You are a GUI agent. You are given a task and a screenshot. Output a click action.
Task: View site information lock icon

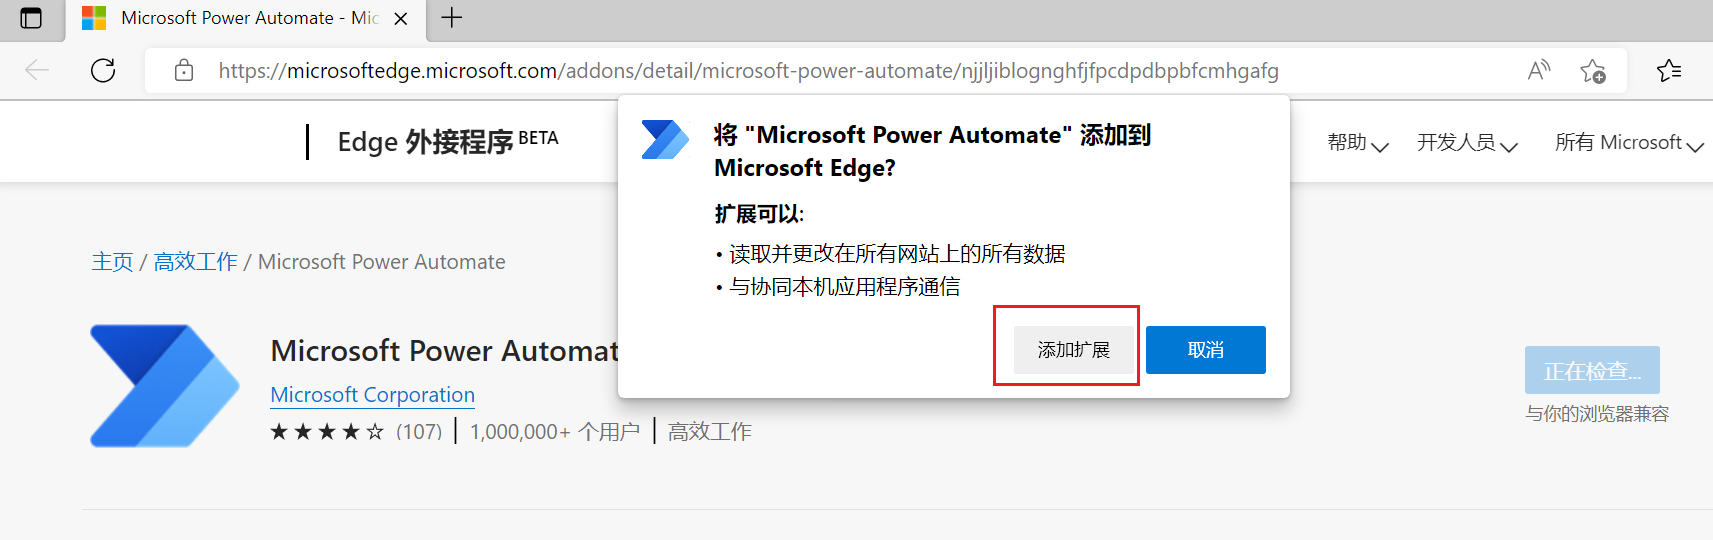tap(184, 70)
